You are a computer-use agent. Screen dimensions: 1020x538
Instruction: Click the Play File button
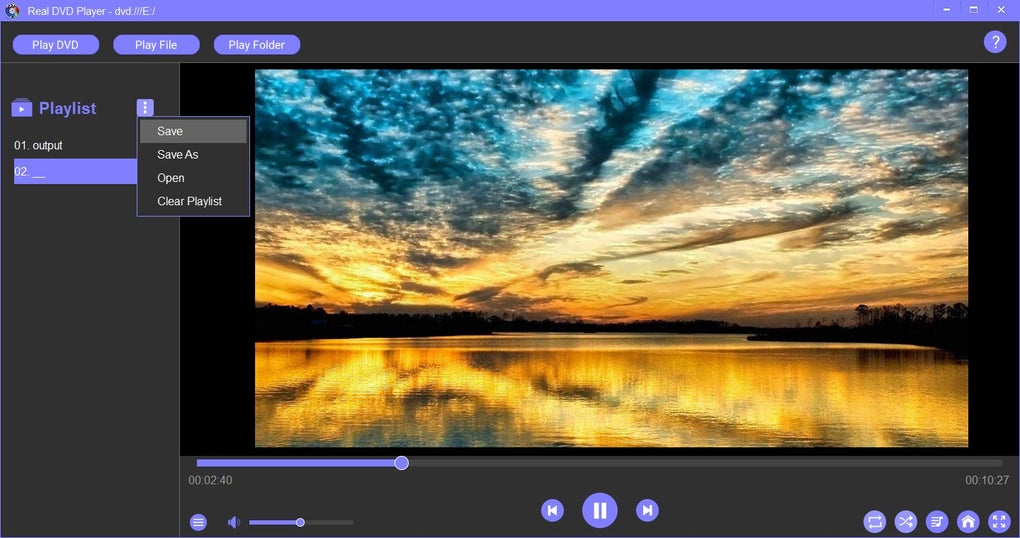[x=156, y=45]
